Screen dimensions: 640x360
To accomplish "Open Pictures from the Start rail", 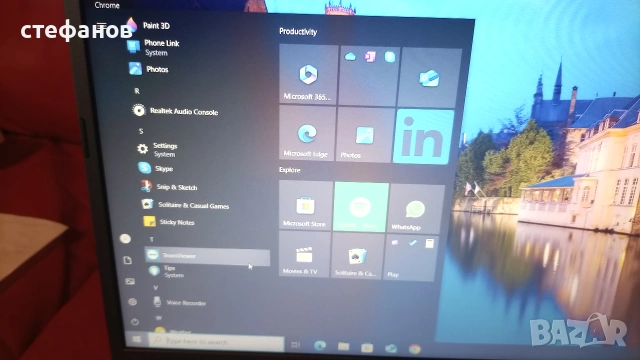I will 130,281.
